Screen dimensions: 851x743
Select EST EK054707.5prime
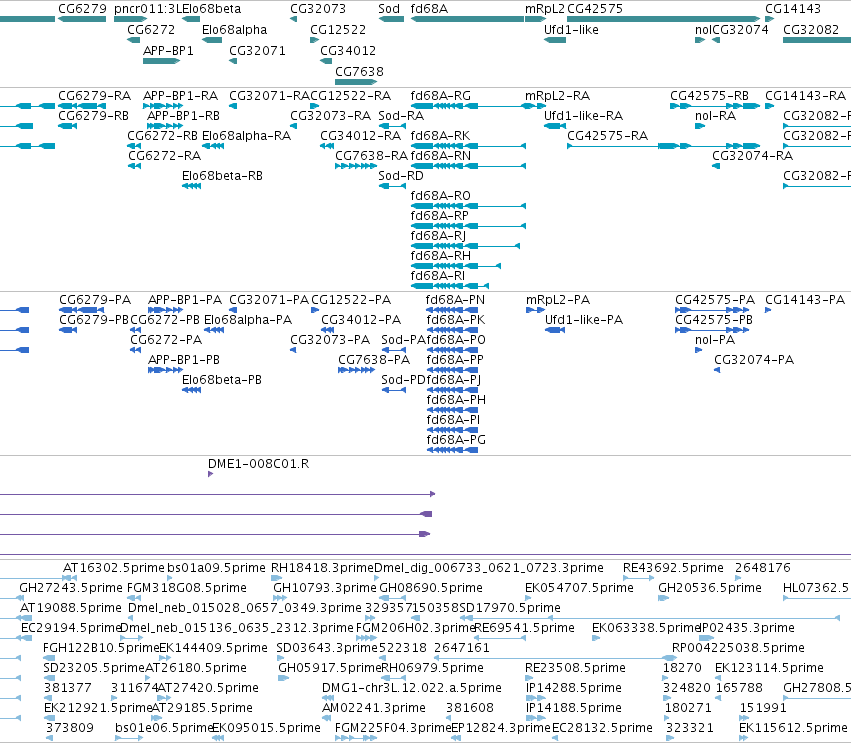(579, 588)
